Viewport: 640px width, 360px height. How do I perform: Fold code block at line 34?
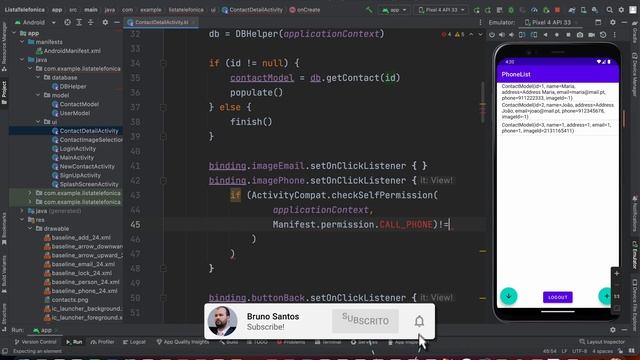pos(163,63)
